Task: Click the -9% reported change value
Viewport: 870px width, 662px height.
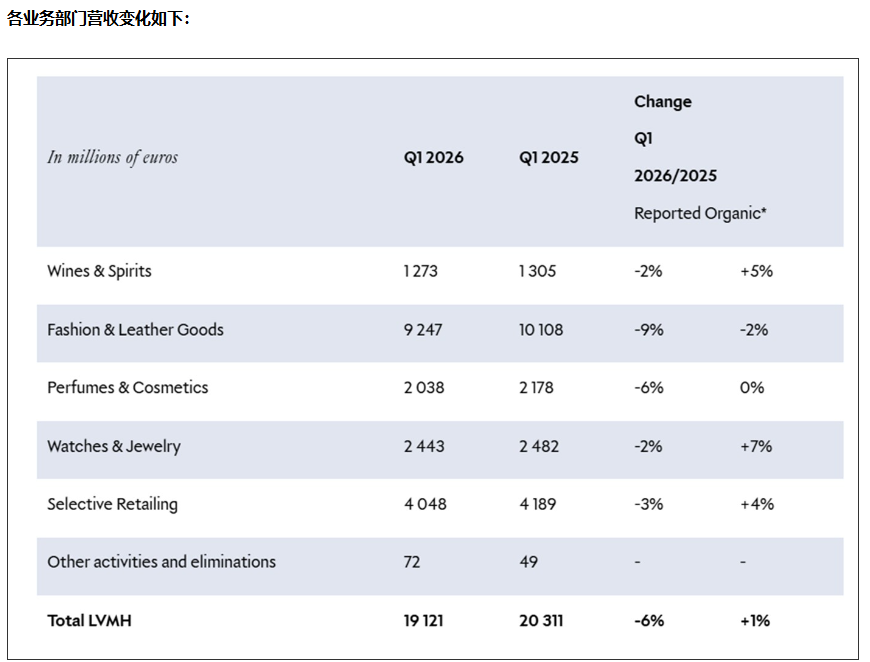Action: point(648,330)
